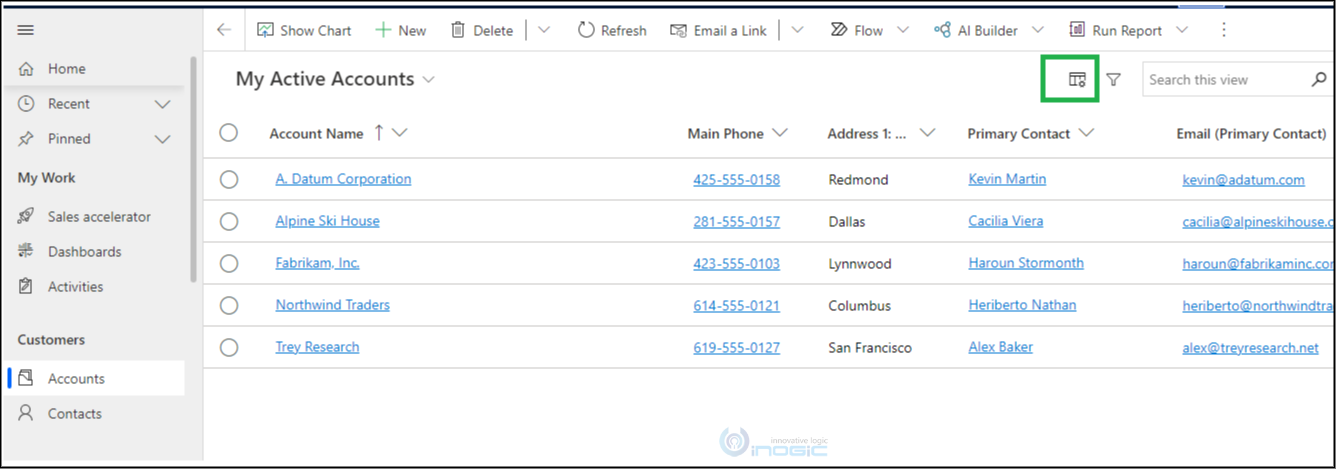Screen dimensions: 1336x469
Task: Click the Account Name sort arrow
Action: (379, 132)
